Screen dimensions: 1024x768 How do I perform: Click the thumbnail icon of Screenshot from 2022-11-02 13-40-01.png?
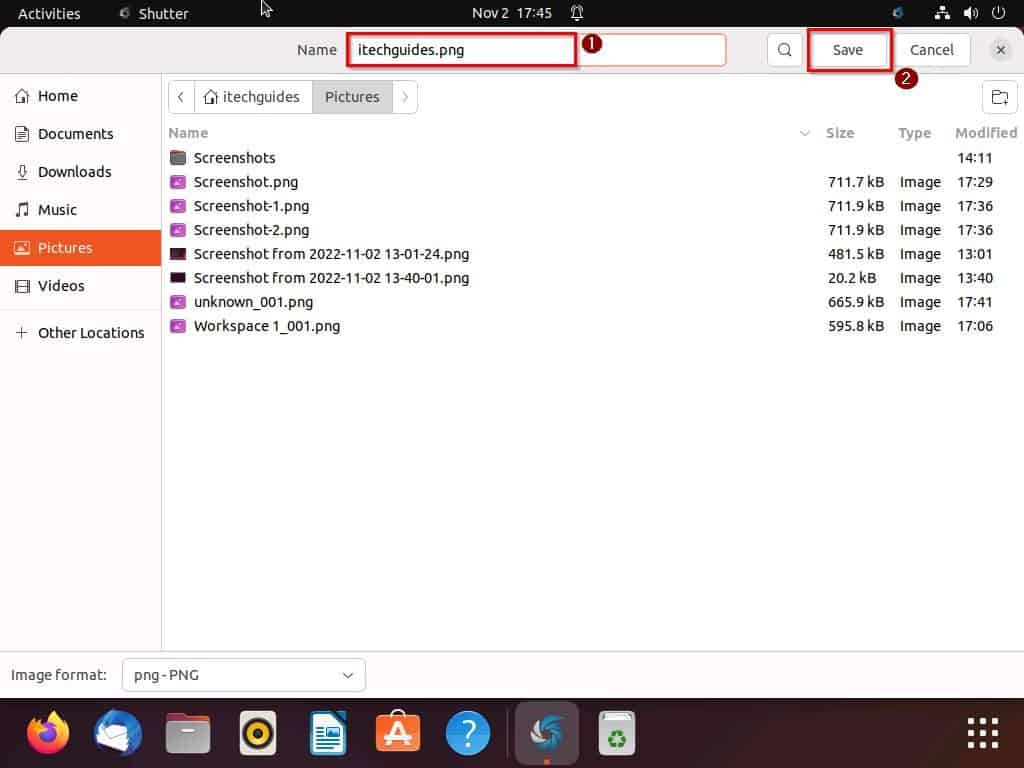coord(178,278)
